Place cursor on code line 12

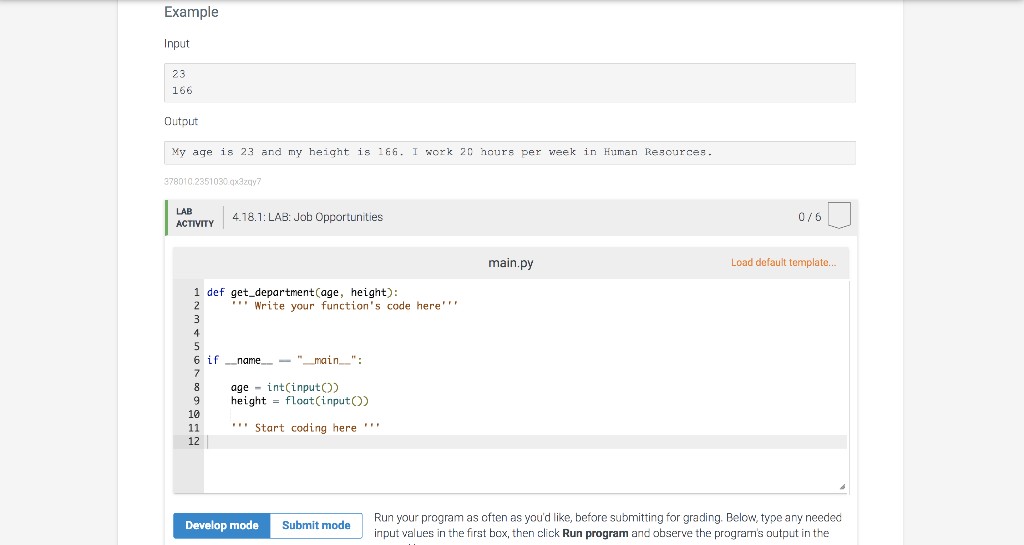tap(526, 442)
